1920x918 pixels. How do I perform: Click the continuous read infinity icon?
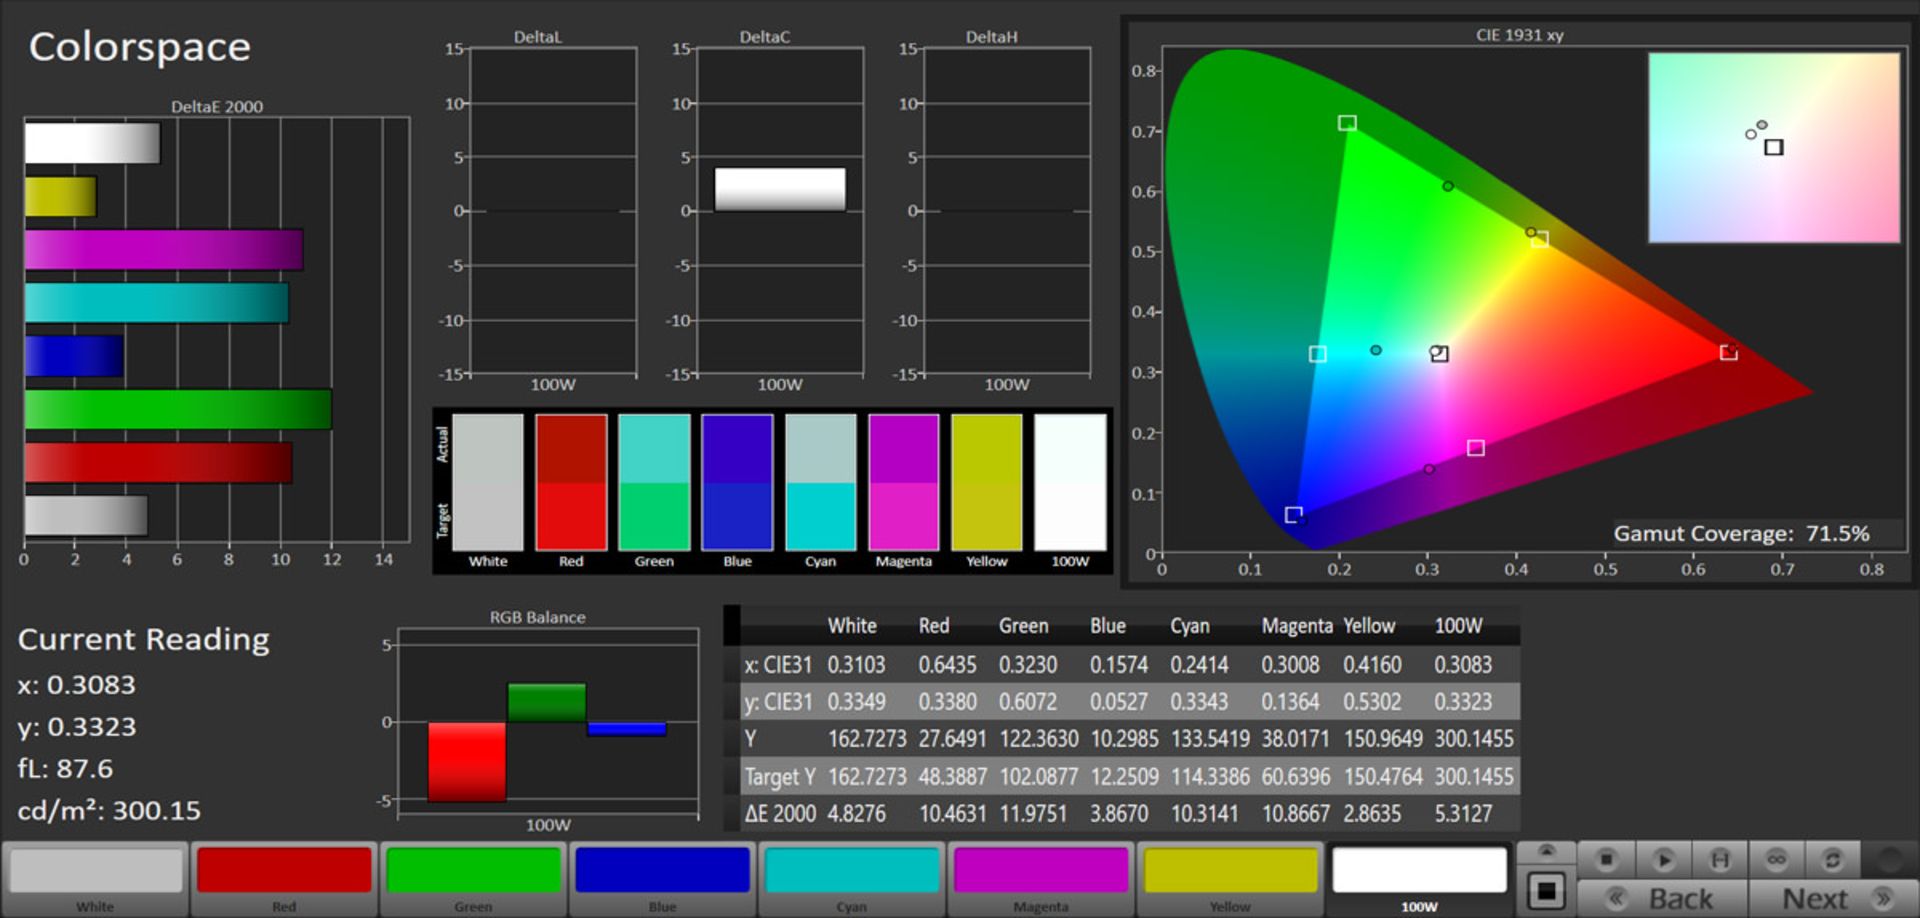[x=1776, y=859]
